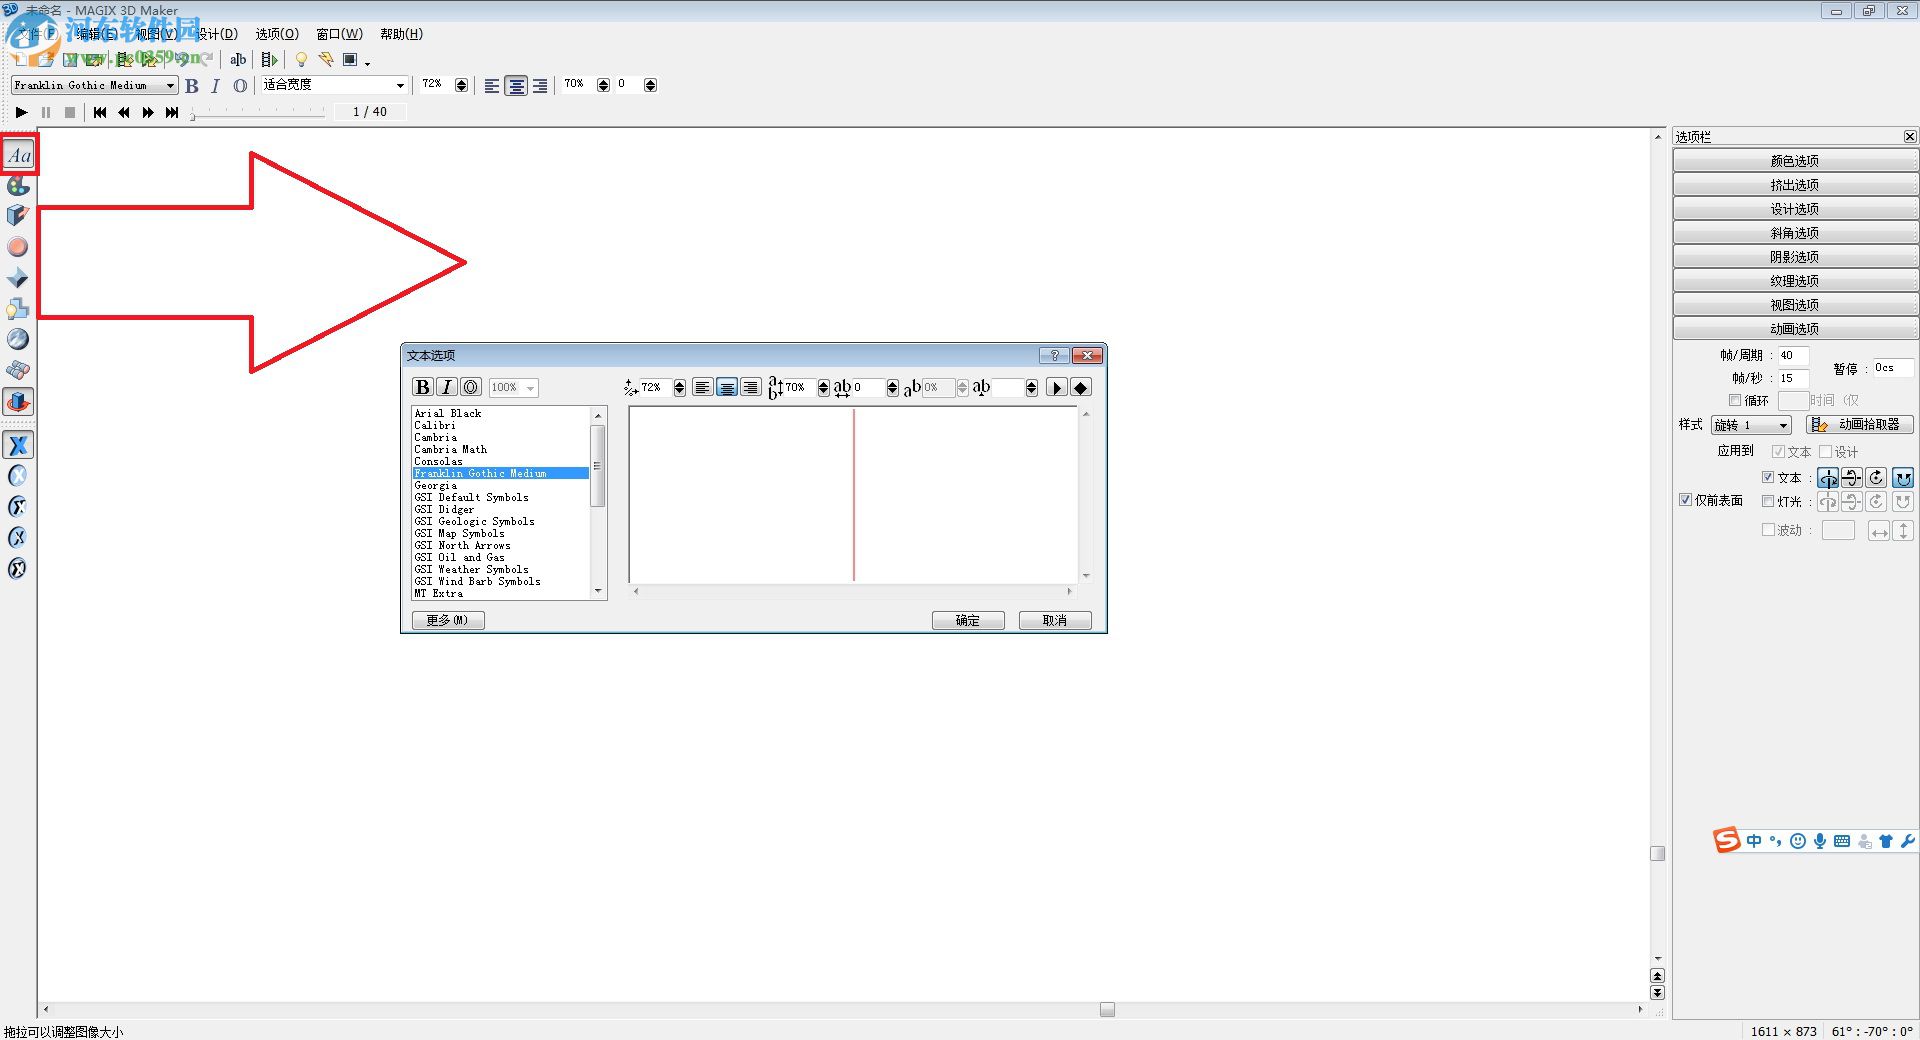Open the 帮助 menu

click(400, 33)
